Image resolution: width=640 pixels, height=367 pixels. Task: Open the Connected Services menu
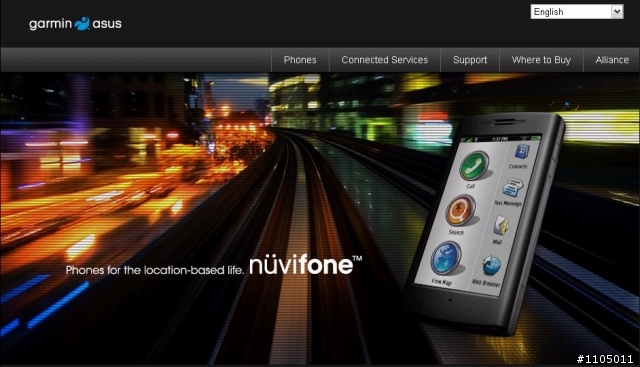(384, 60)
